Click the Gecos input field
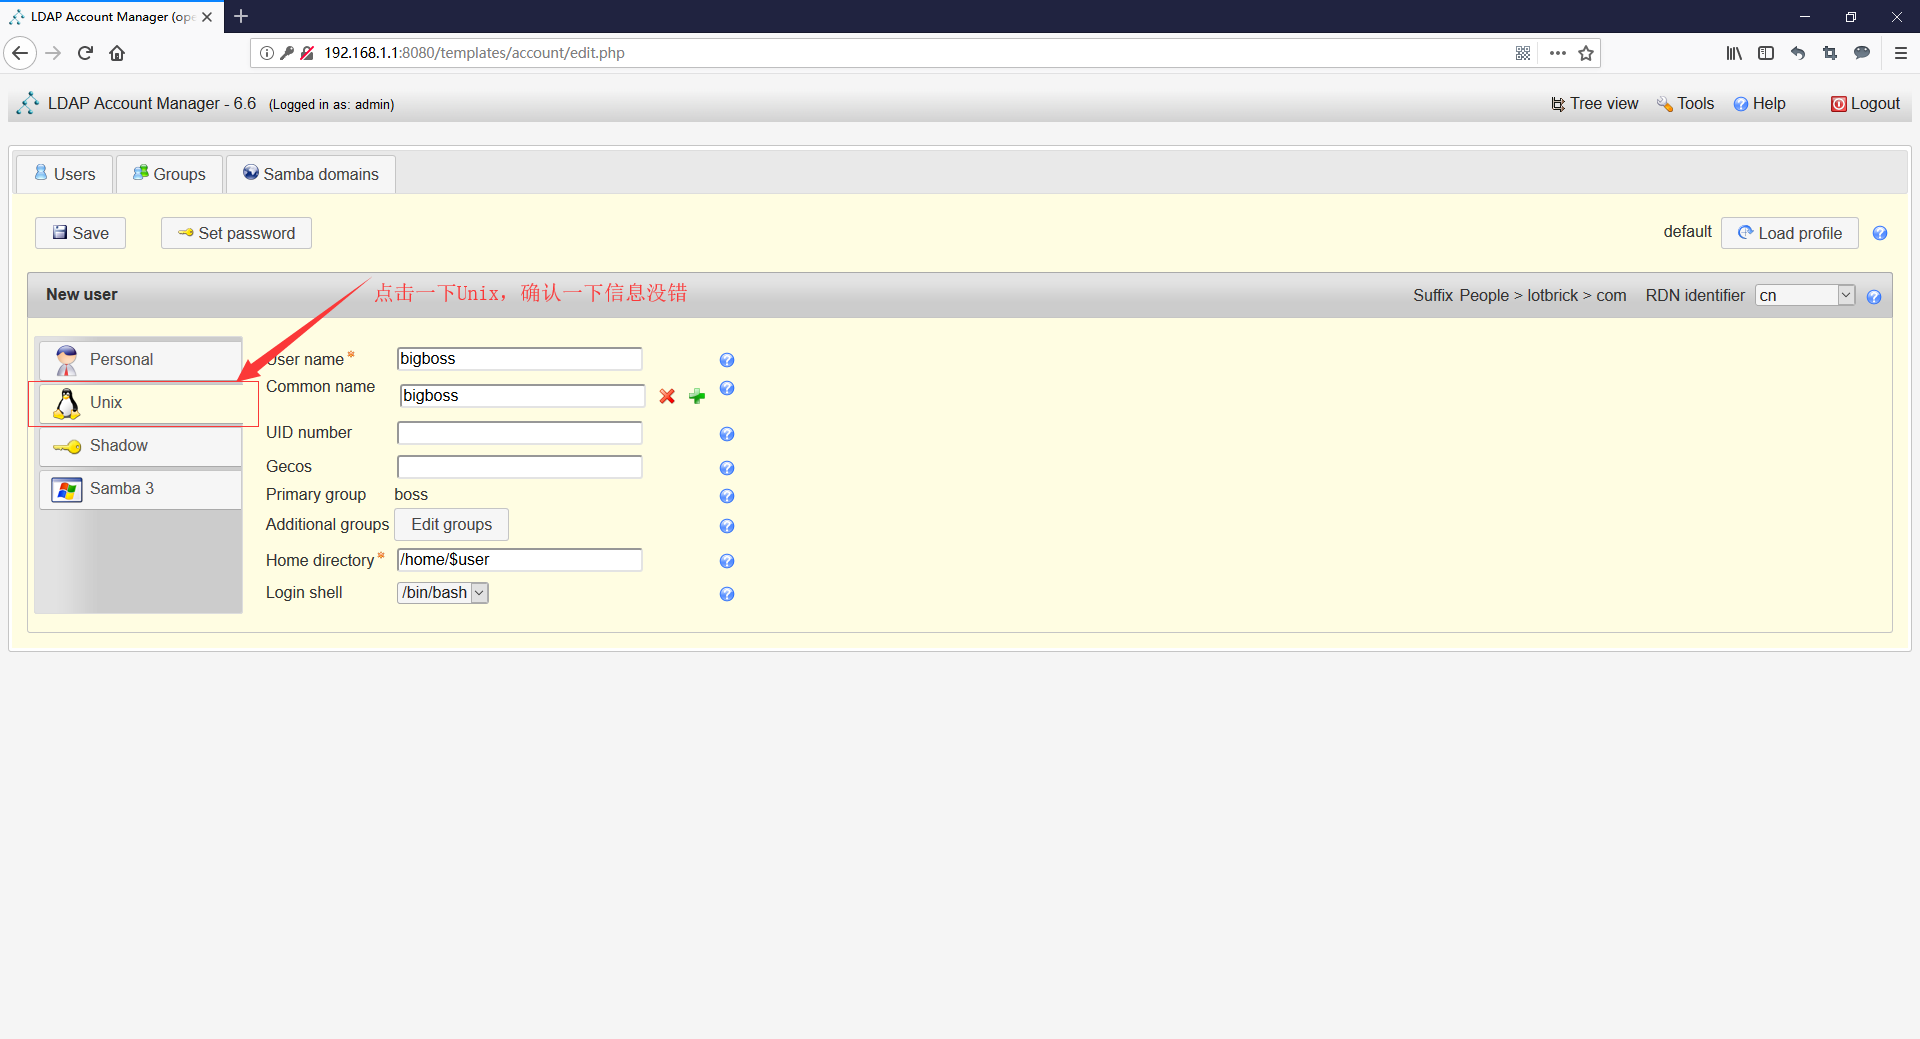Viewport: 1920px width, 1039px height. [519, 467]
